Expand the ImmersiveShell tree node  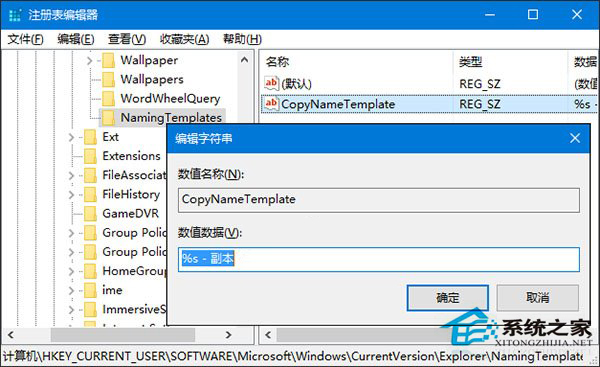(71, 309)
